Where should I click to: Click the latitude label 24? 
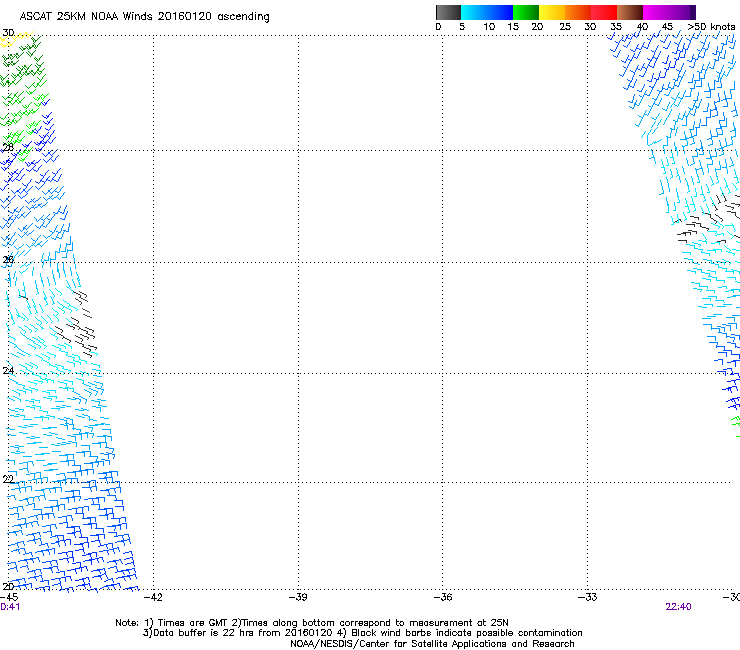8,371
